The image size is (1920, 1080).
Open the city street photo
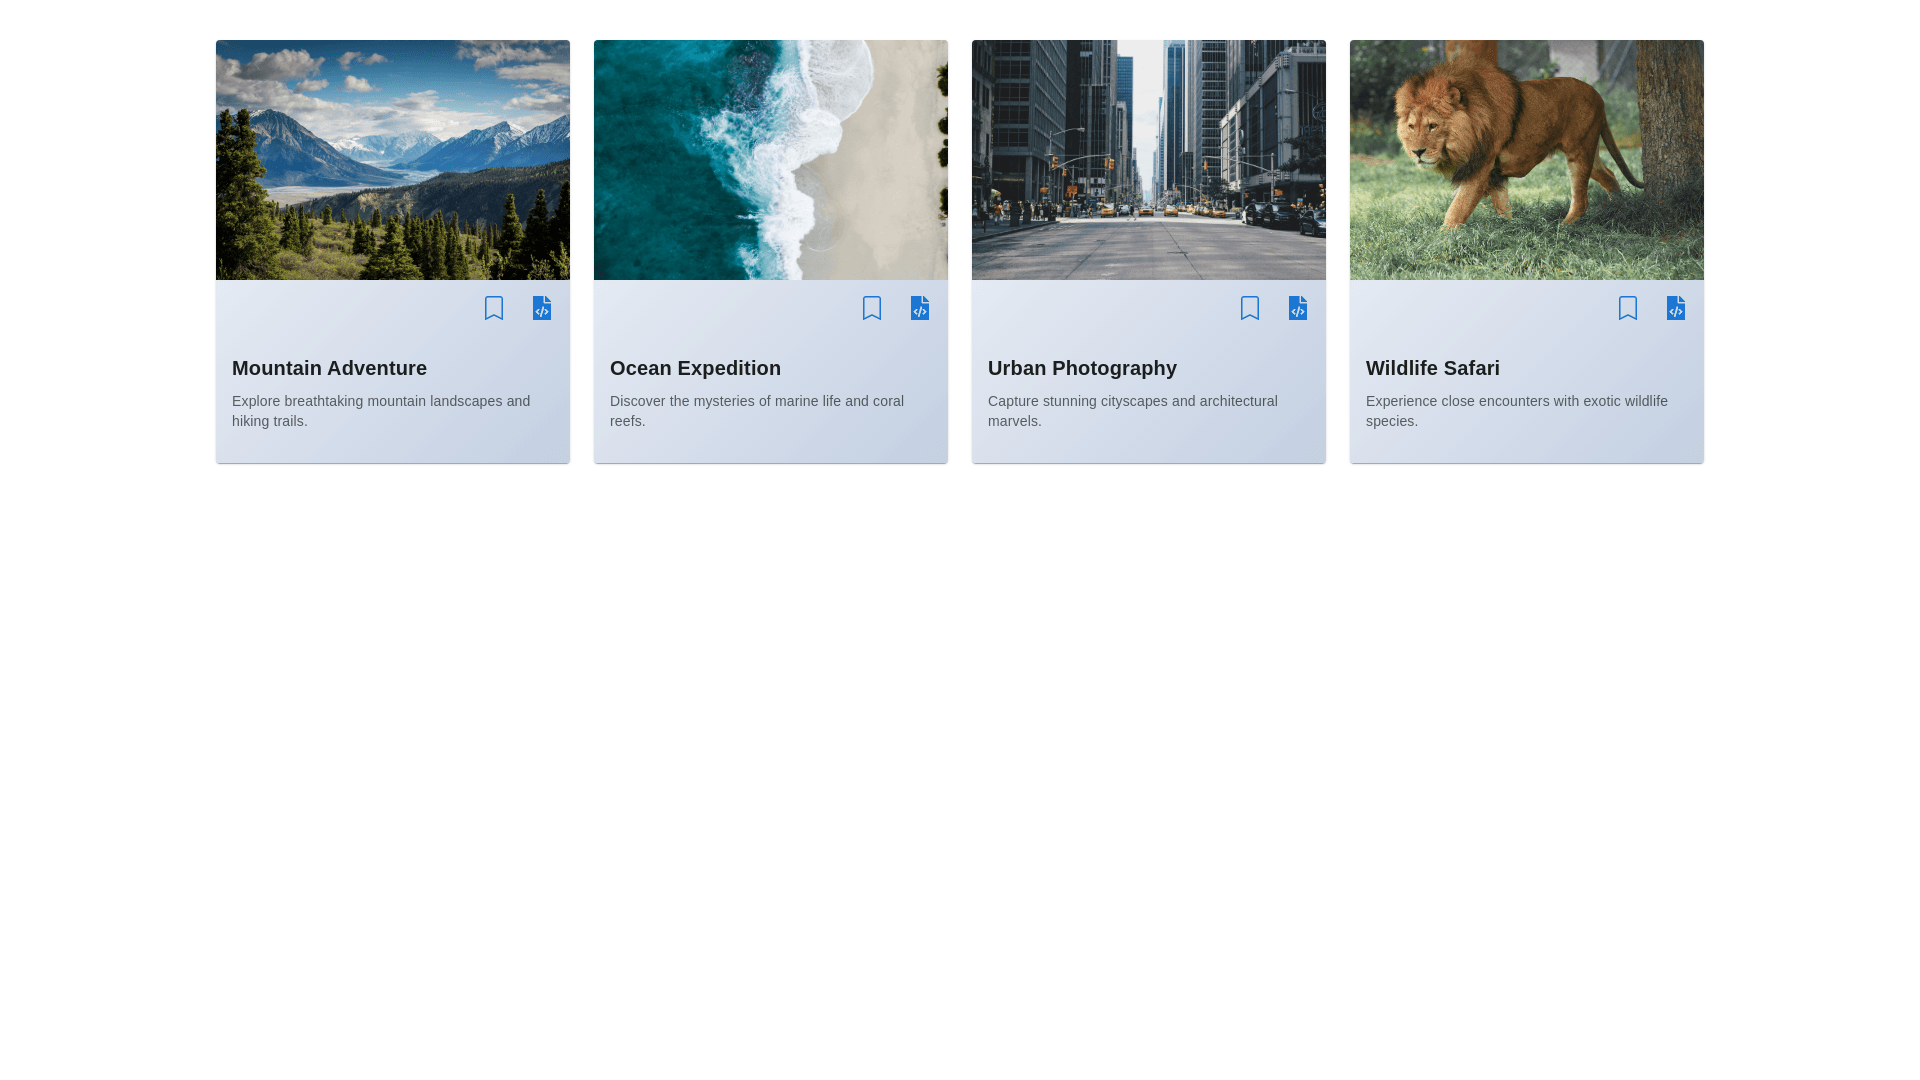1149,160
